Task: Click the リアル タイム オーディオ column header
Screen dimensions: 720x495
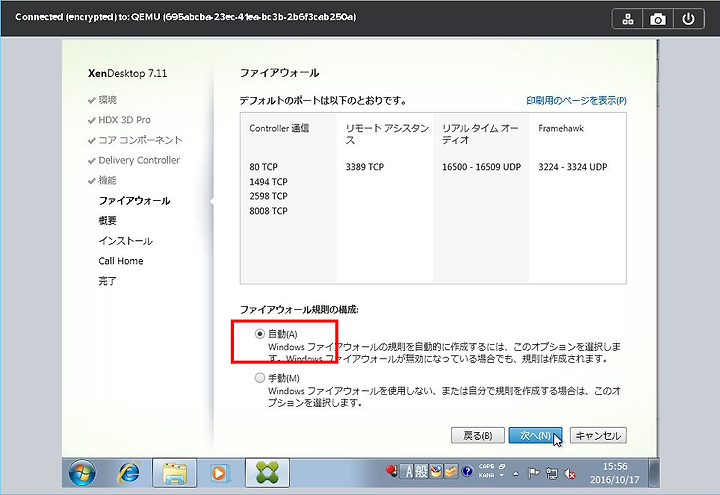Action: (x=480, y=134)
